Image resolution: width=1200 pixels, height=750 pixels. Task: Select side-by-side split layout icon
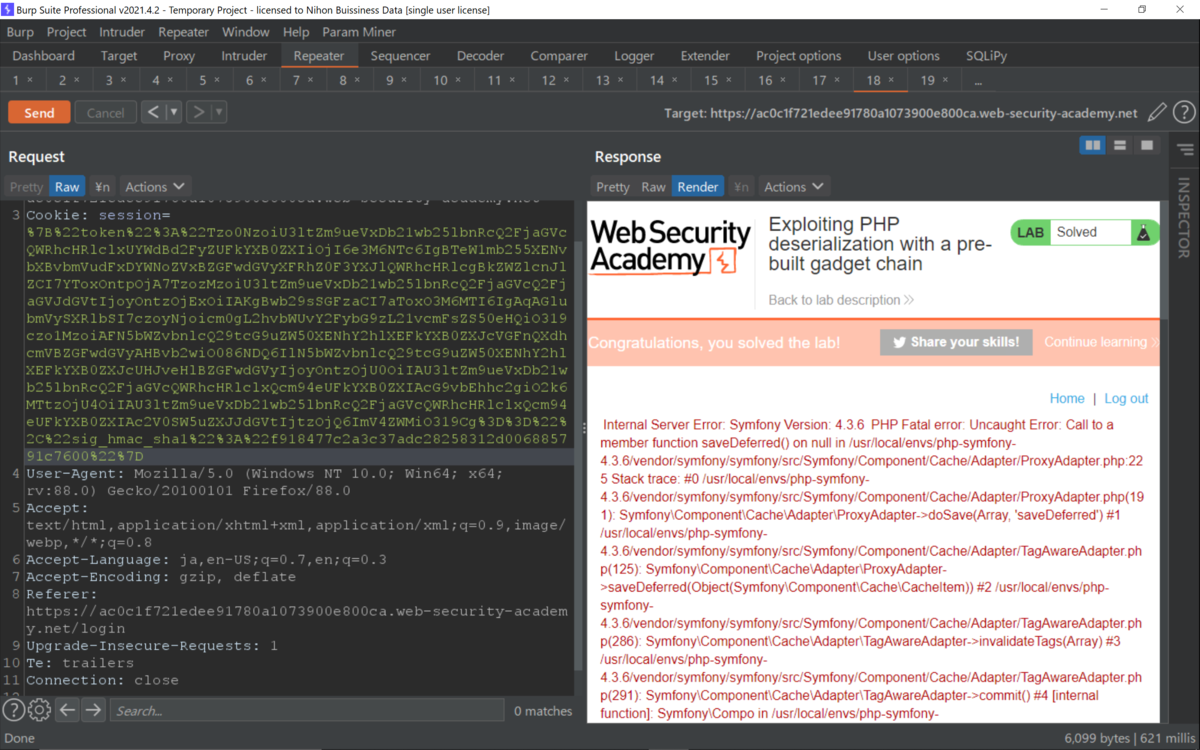pos(1093,146)
